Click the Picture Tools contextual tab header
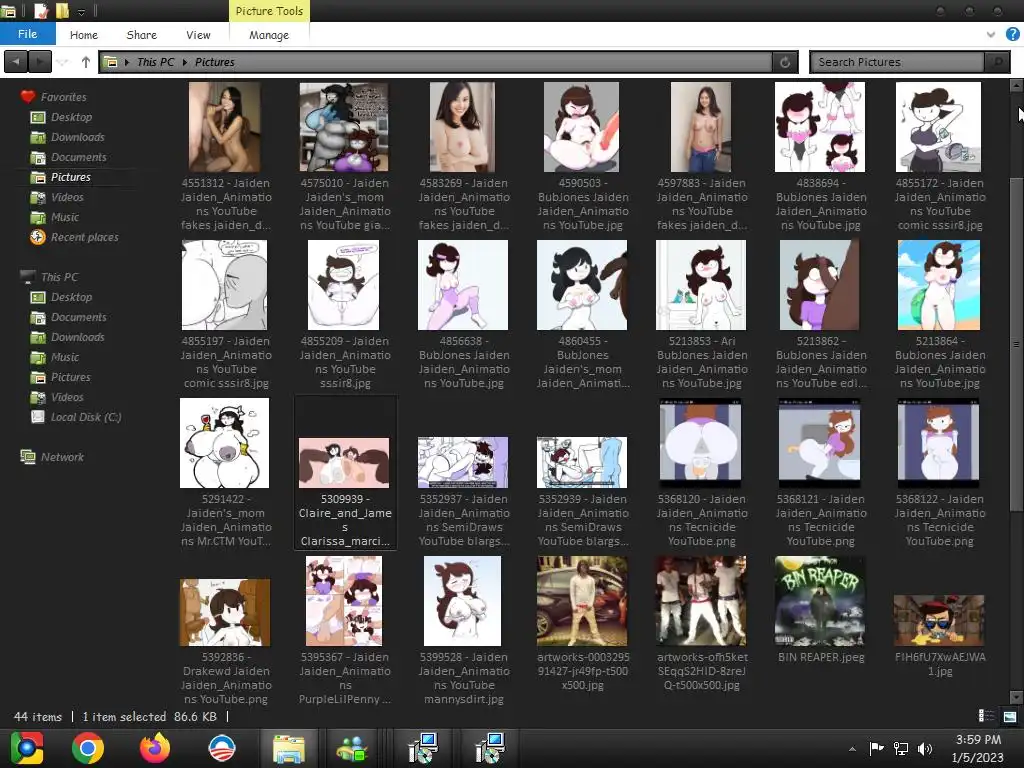Screen dimensions: 1024x768 (269, 11)
